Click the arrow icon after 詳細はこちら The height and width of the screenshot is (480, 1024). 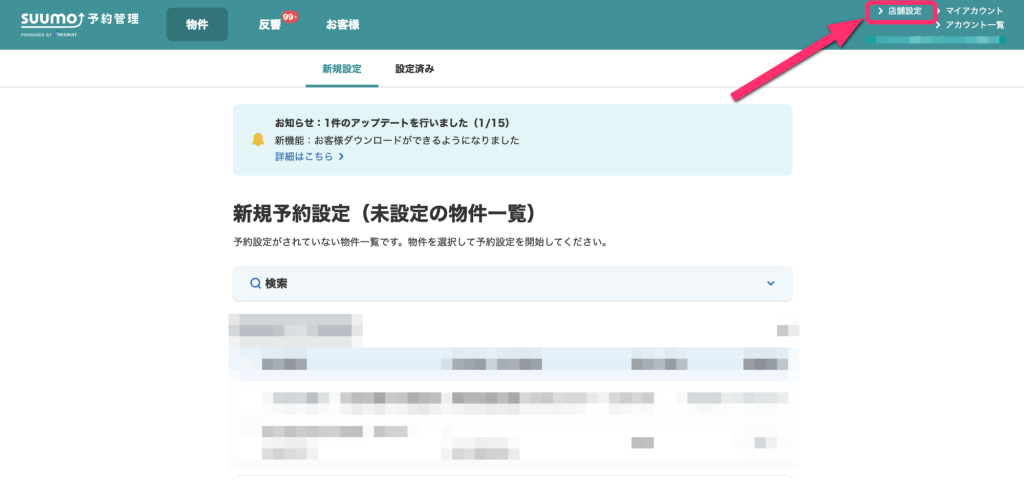(341, 157)
